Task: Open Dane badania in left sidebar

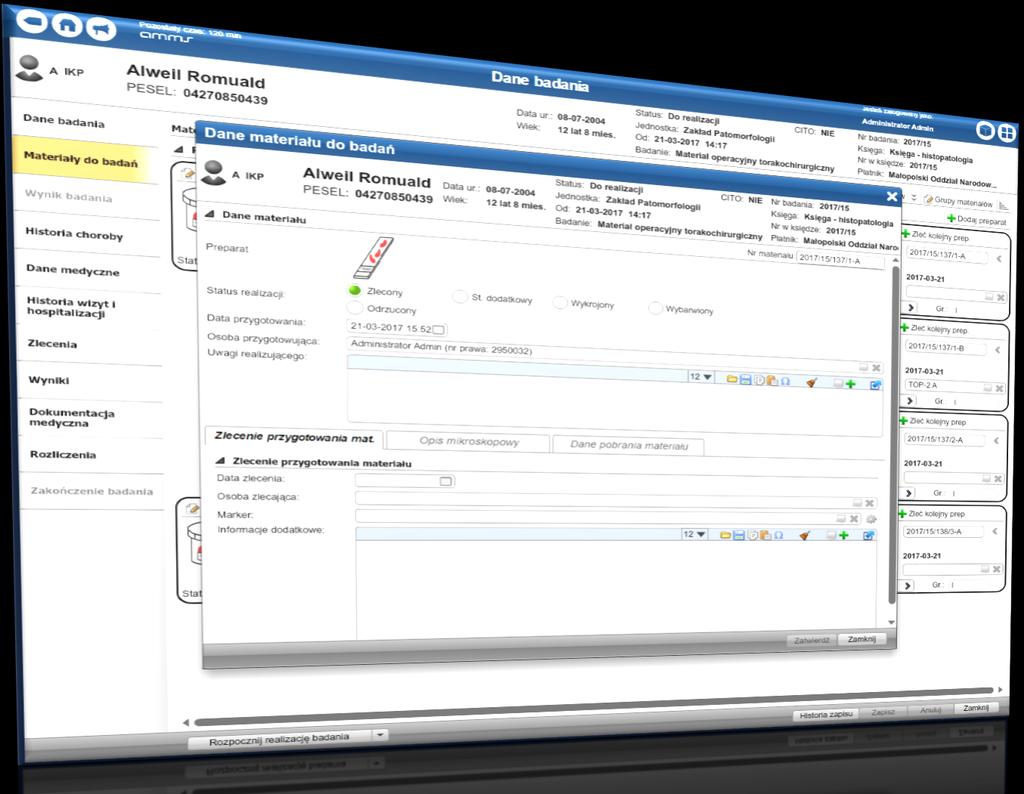Action: [x=64, y=121]
